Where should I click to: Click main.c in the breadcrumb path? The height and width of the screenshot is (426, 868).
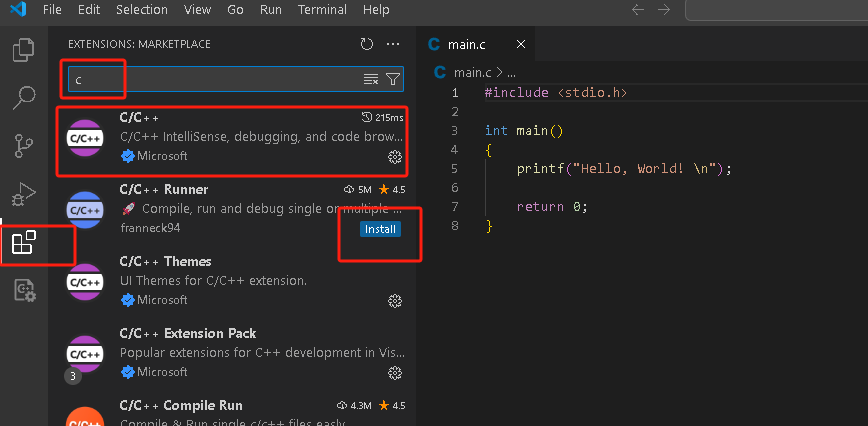click(x=472, y=72)
